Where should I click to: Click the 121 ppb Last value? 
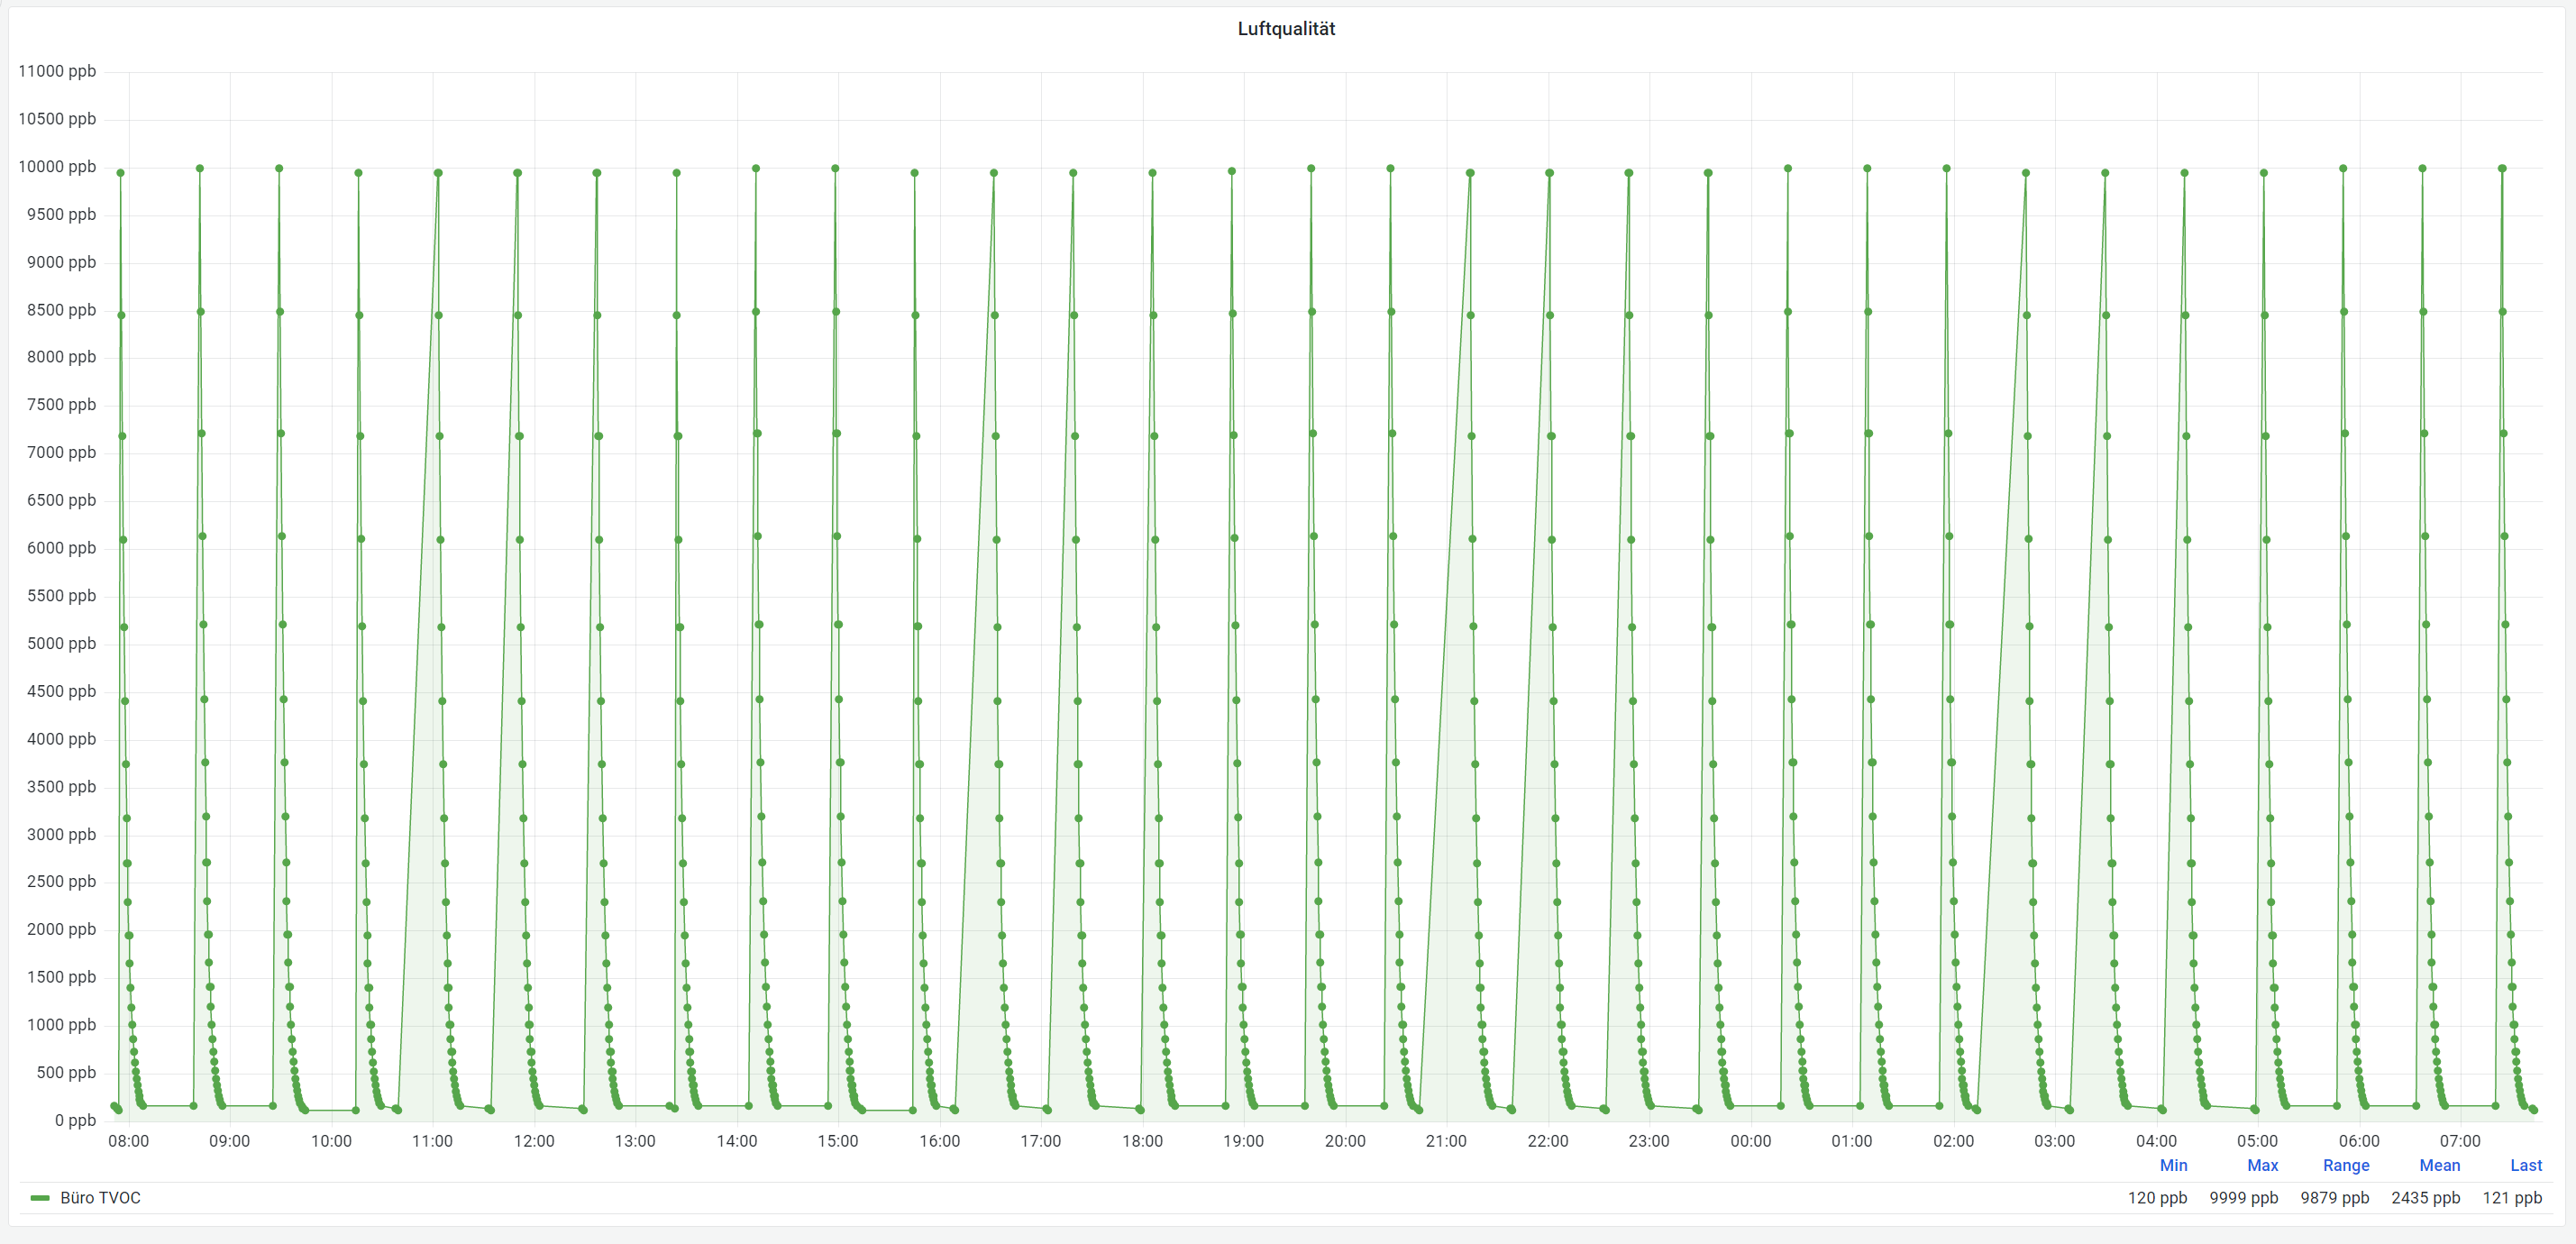[x=2511, y=1197]
